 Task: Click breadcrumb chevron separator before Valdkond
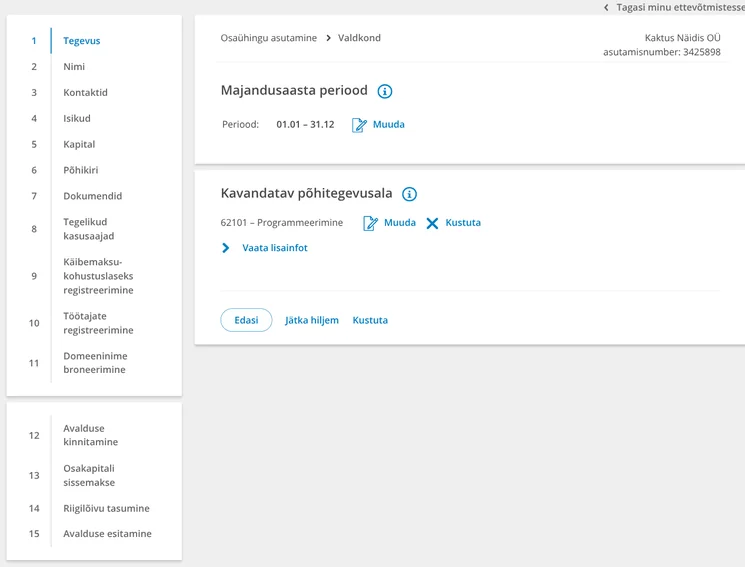click(328, 38)
